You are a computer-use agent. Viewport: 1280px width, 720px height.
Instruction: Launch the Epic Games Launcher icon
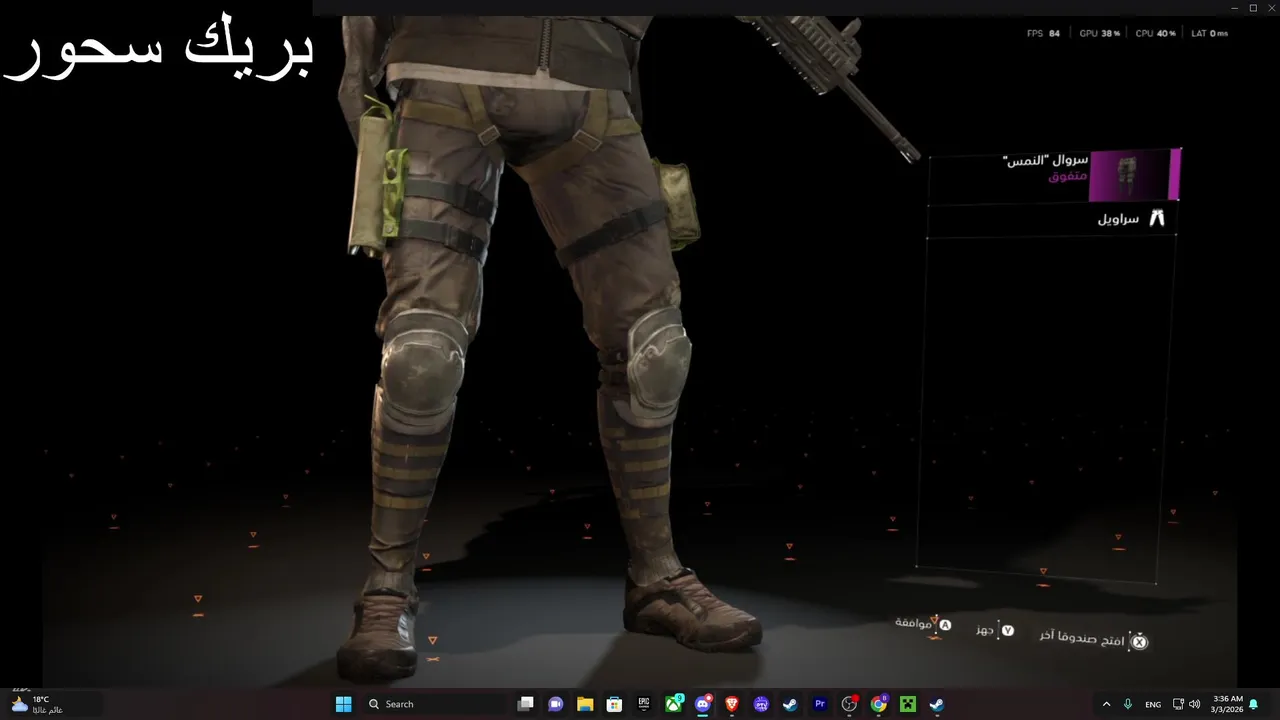[644, 704]
